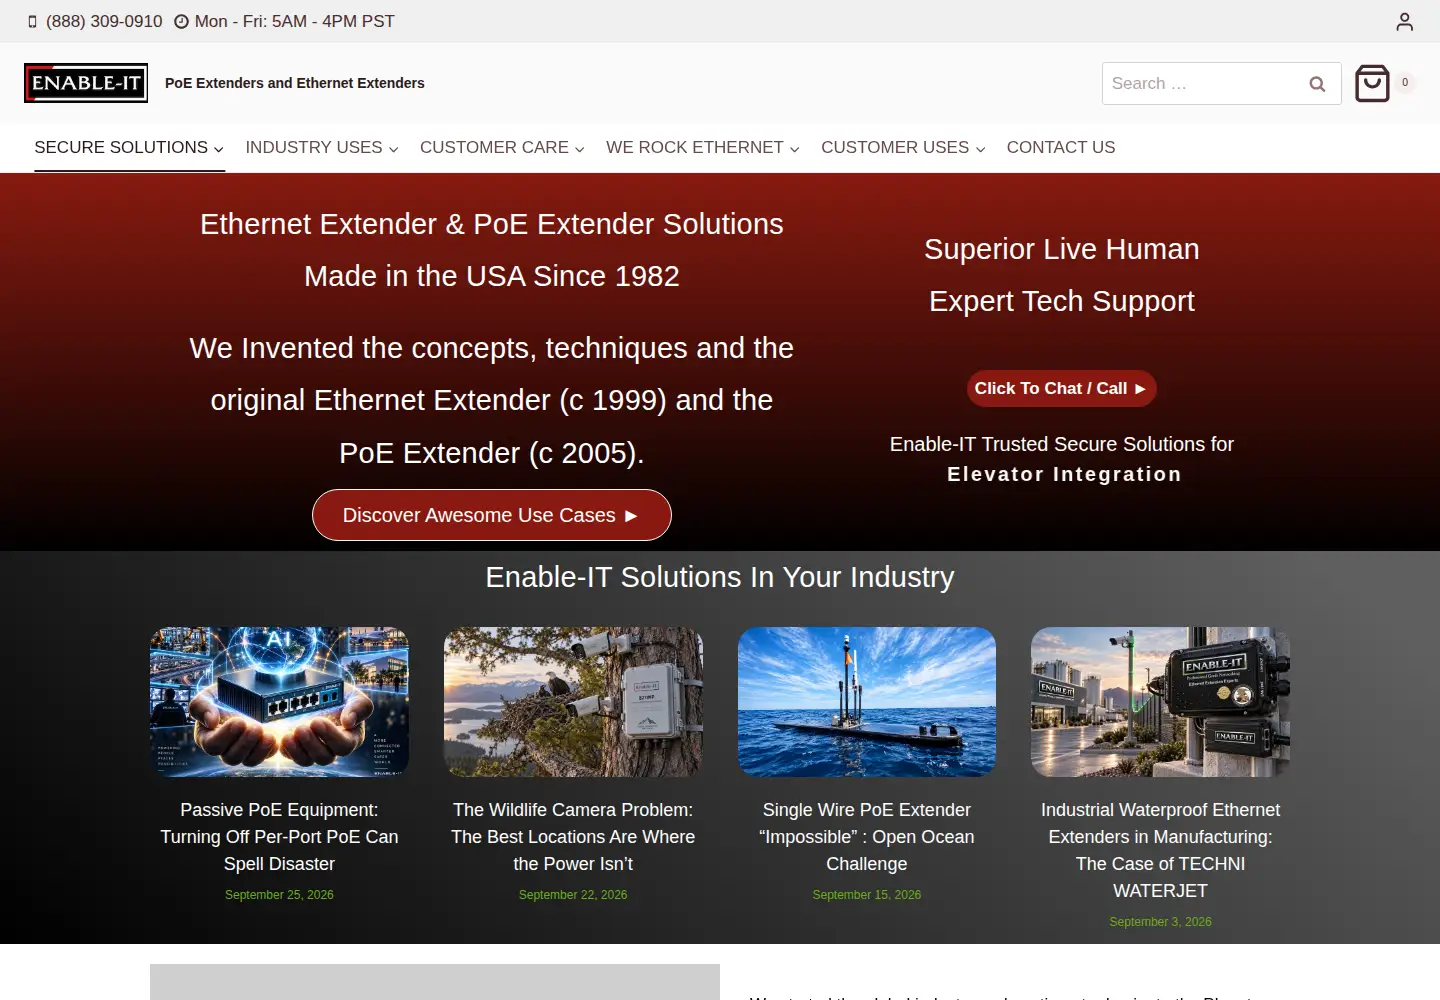1440x1000 pixels.
Task: Open the user account icon
Action: click(x=1405, y=21)
